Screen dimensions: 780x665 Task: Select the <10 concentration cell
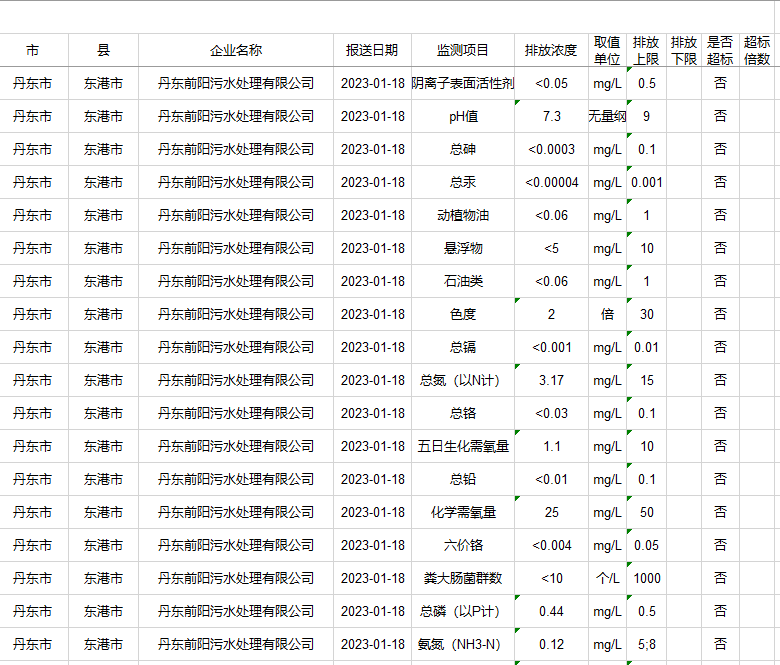click(x=551, y=578)
